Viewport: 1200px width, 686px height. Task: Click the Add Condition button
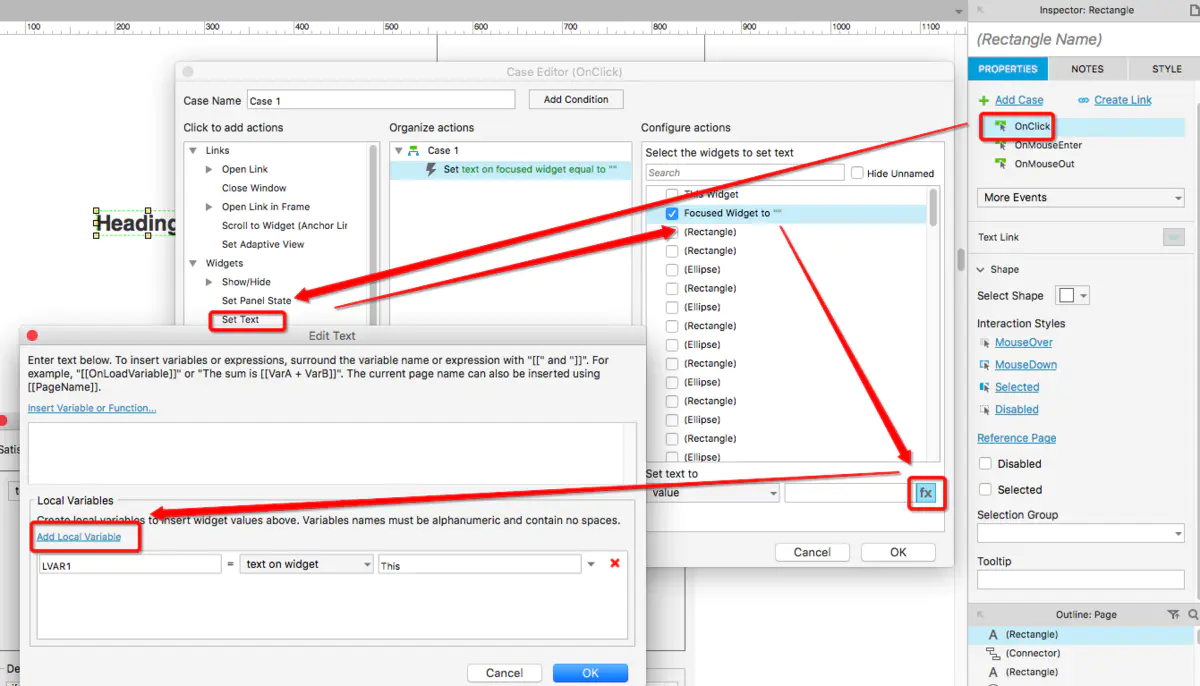576,100
